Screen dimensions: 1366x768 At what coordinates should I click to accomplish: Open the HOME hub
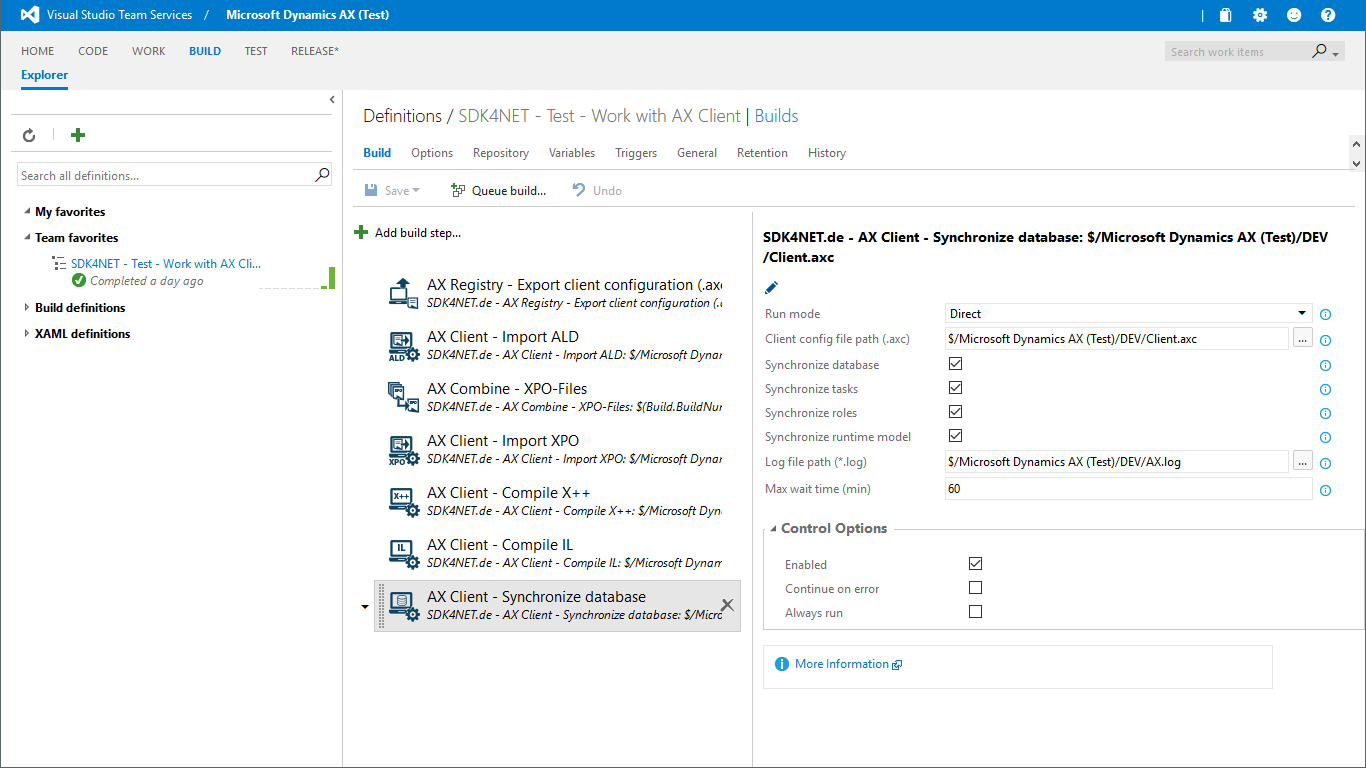(38, 51)
